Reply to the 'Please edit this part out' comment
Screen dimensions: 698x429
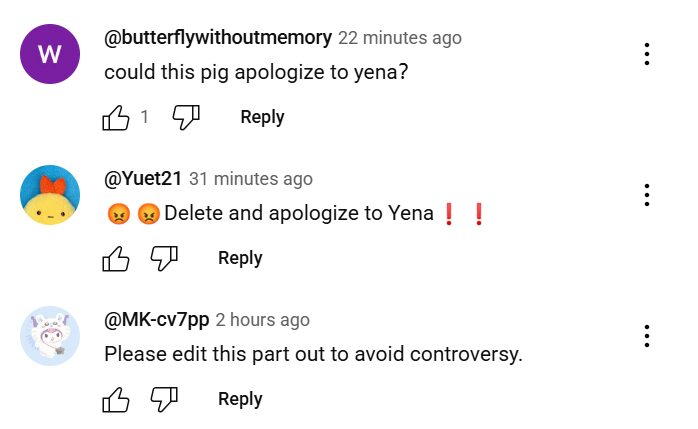click(240, 400)
